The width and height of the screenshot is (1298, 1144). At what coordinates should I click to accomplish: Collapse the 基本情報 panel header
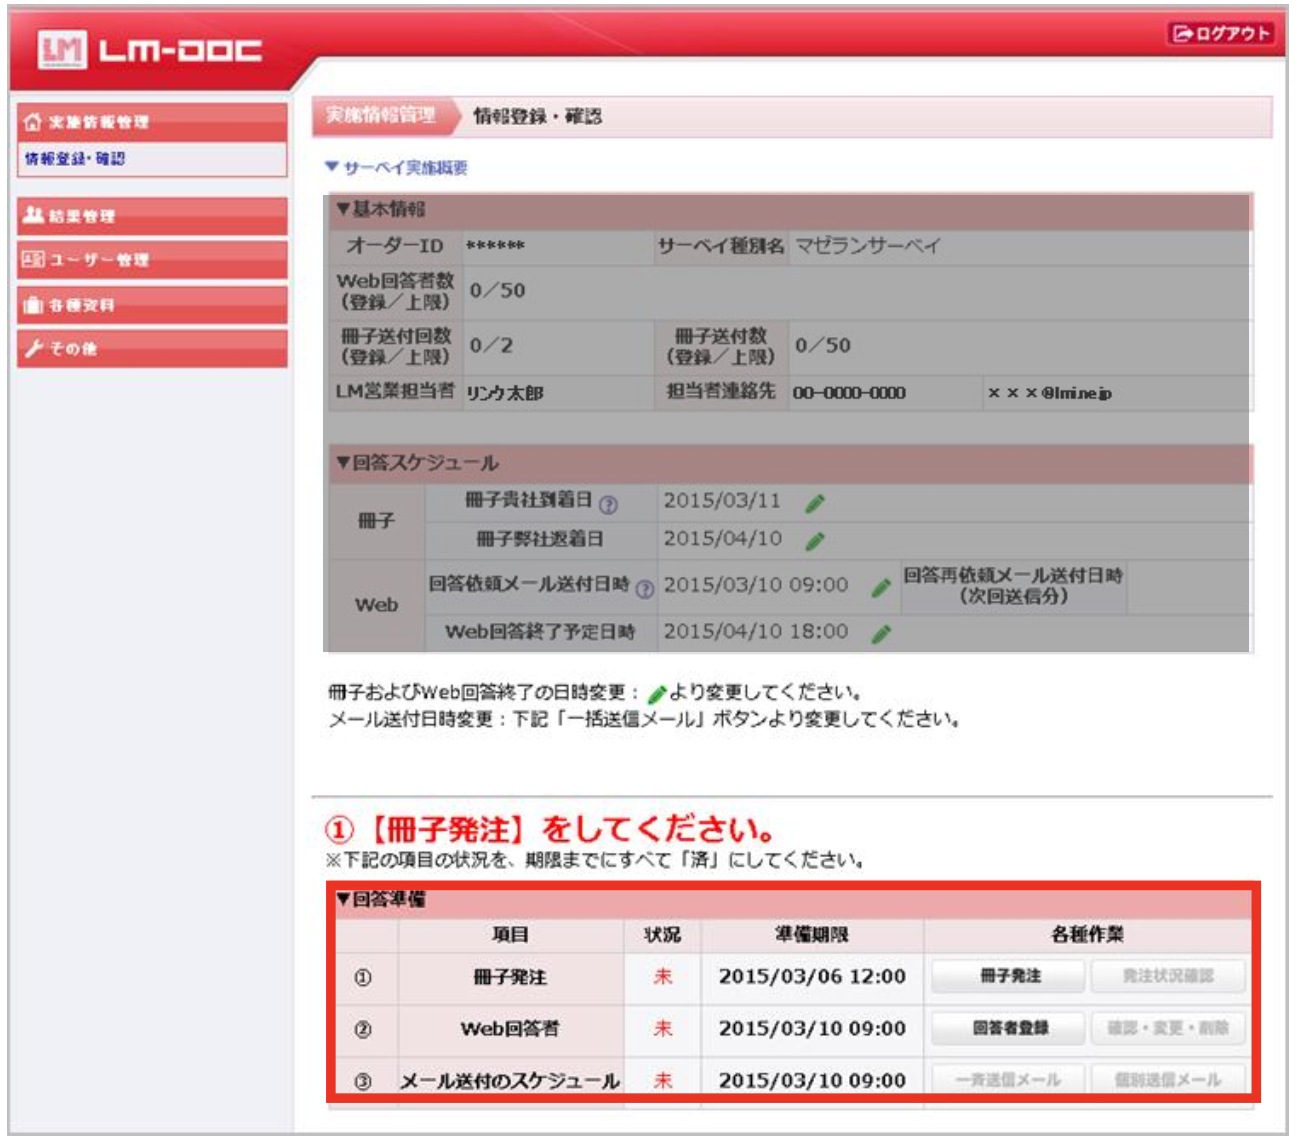pos(380,209)
